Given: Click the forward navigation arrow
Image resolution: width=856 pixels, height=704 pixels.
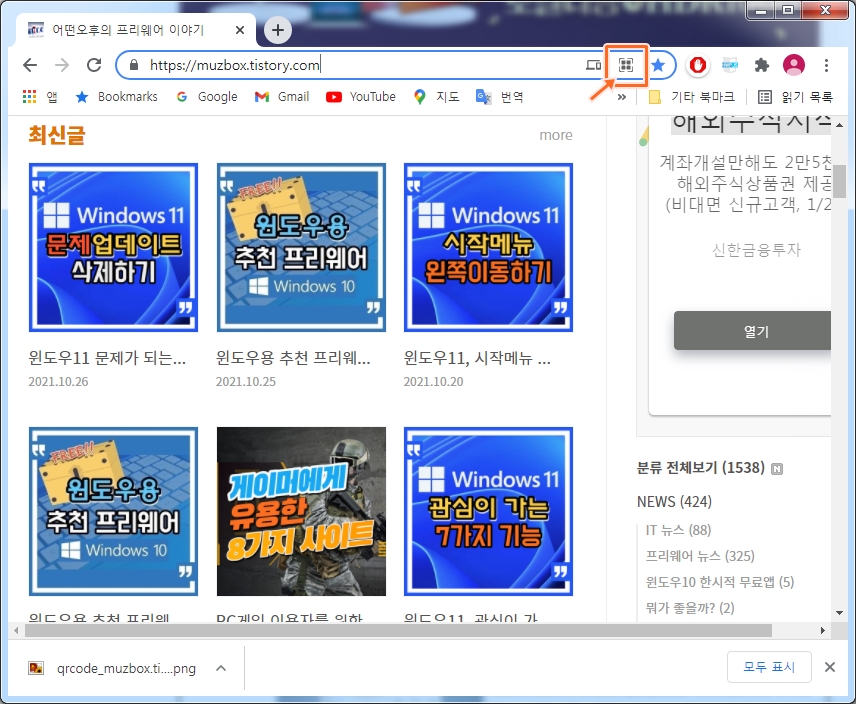Looking at the screenshot, I should tap(62, 65).
